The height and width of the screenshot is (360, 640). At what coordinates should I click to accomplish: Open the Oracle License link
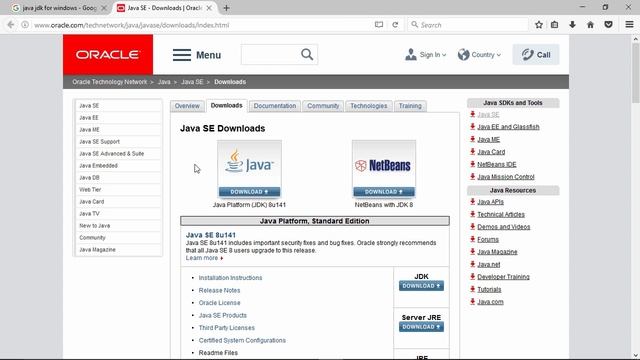point(219,303)
